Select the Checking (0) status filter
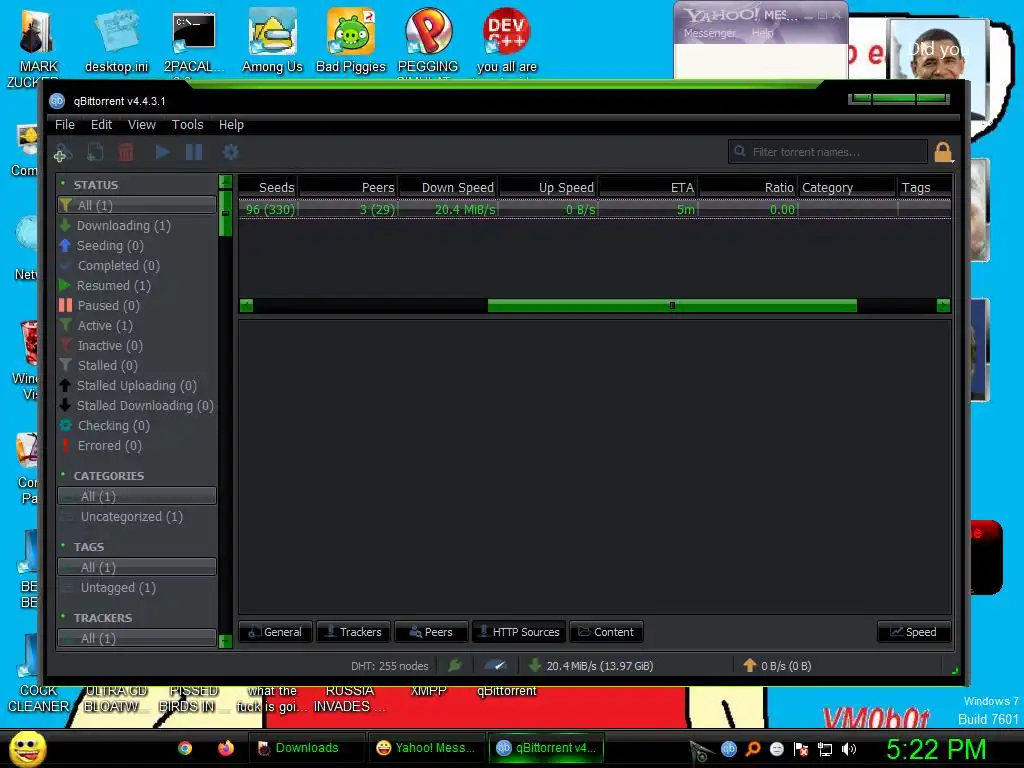The width and height of the screenshot is (1024, 768). coord(136,426)
